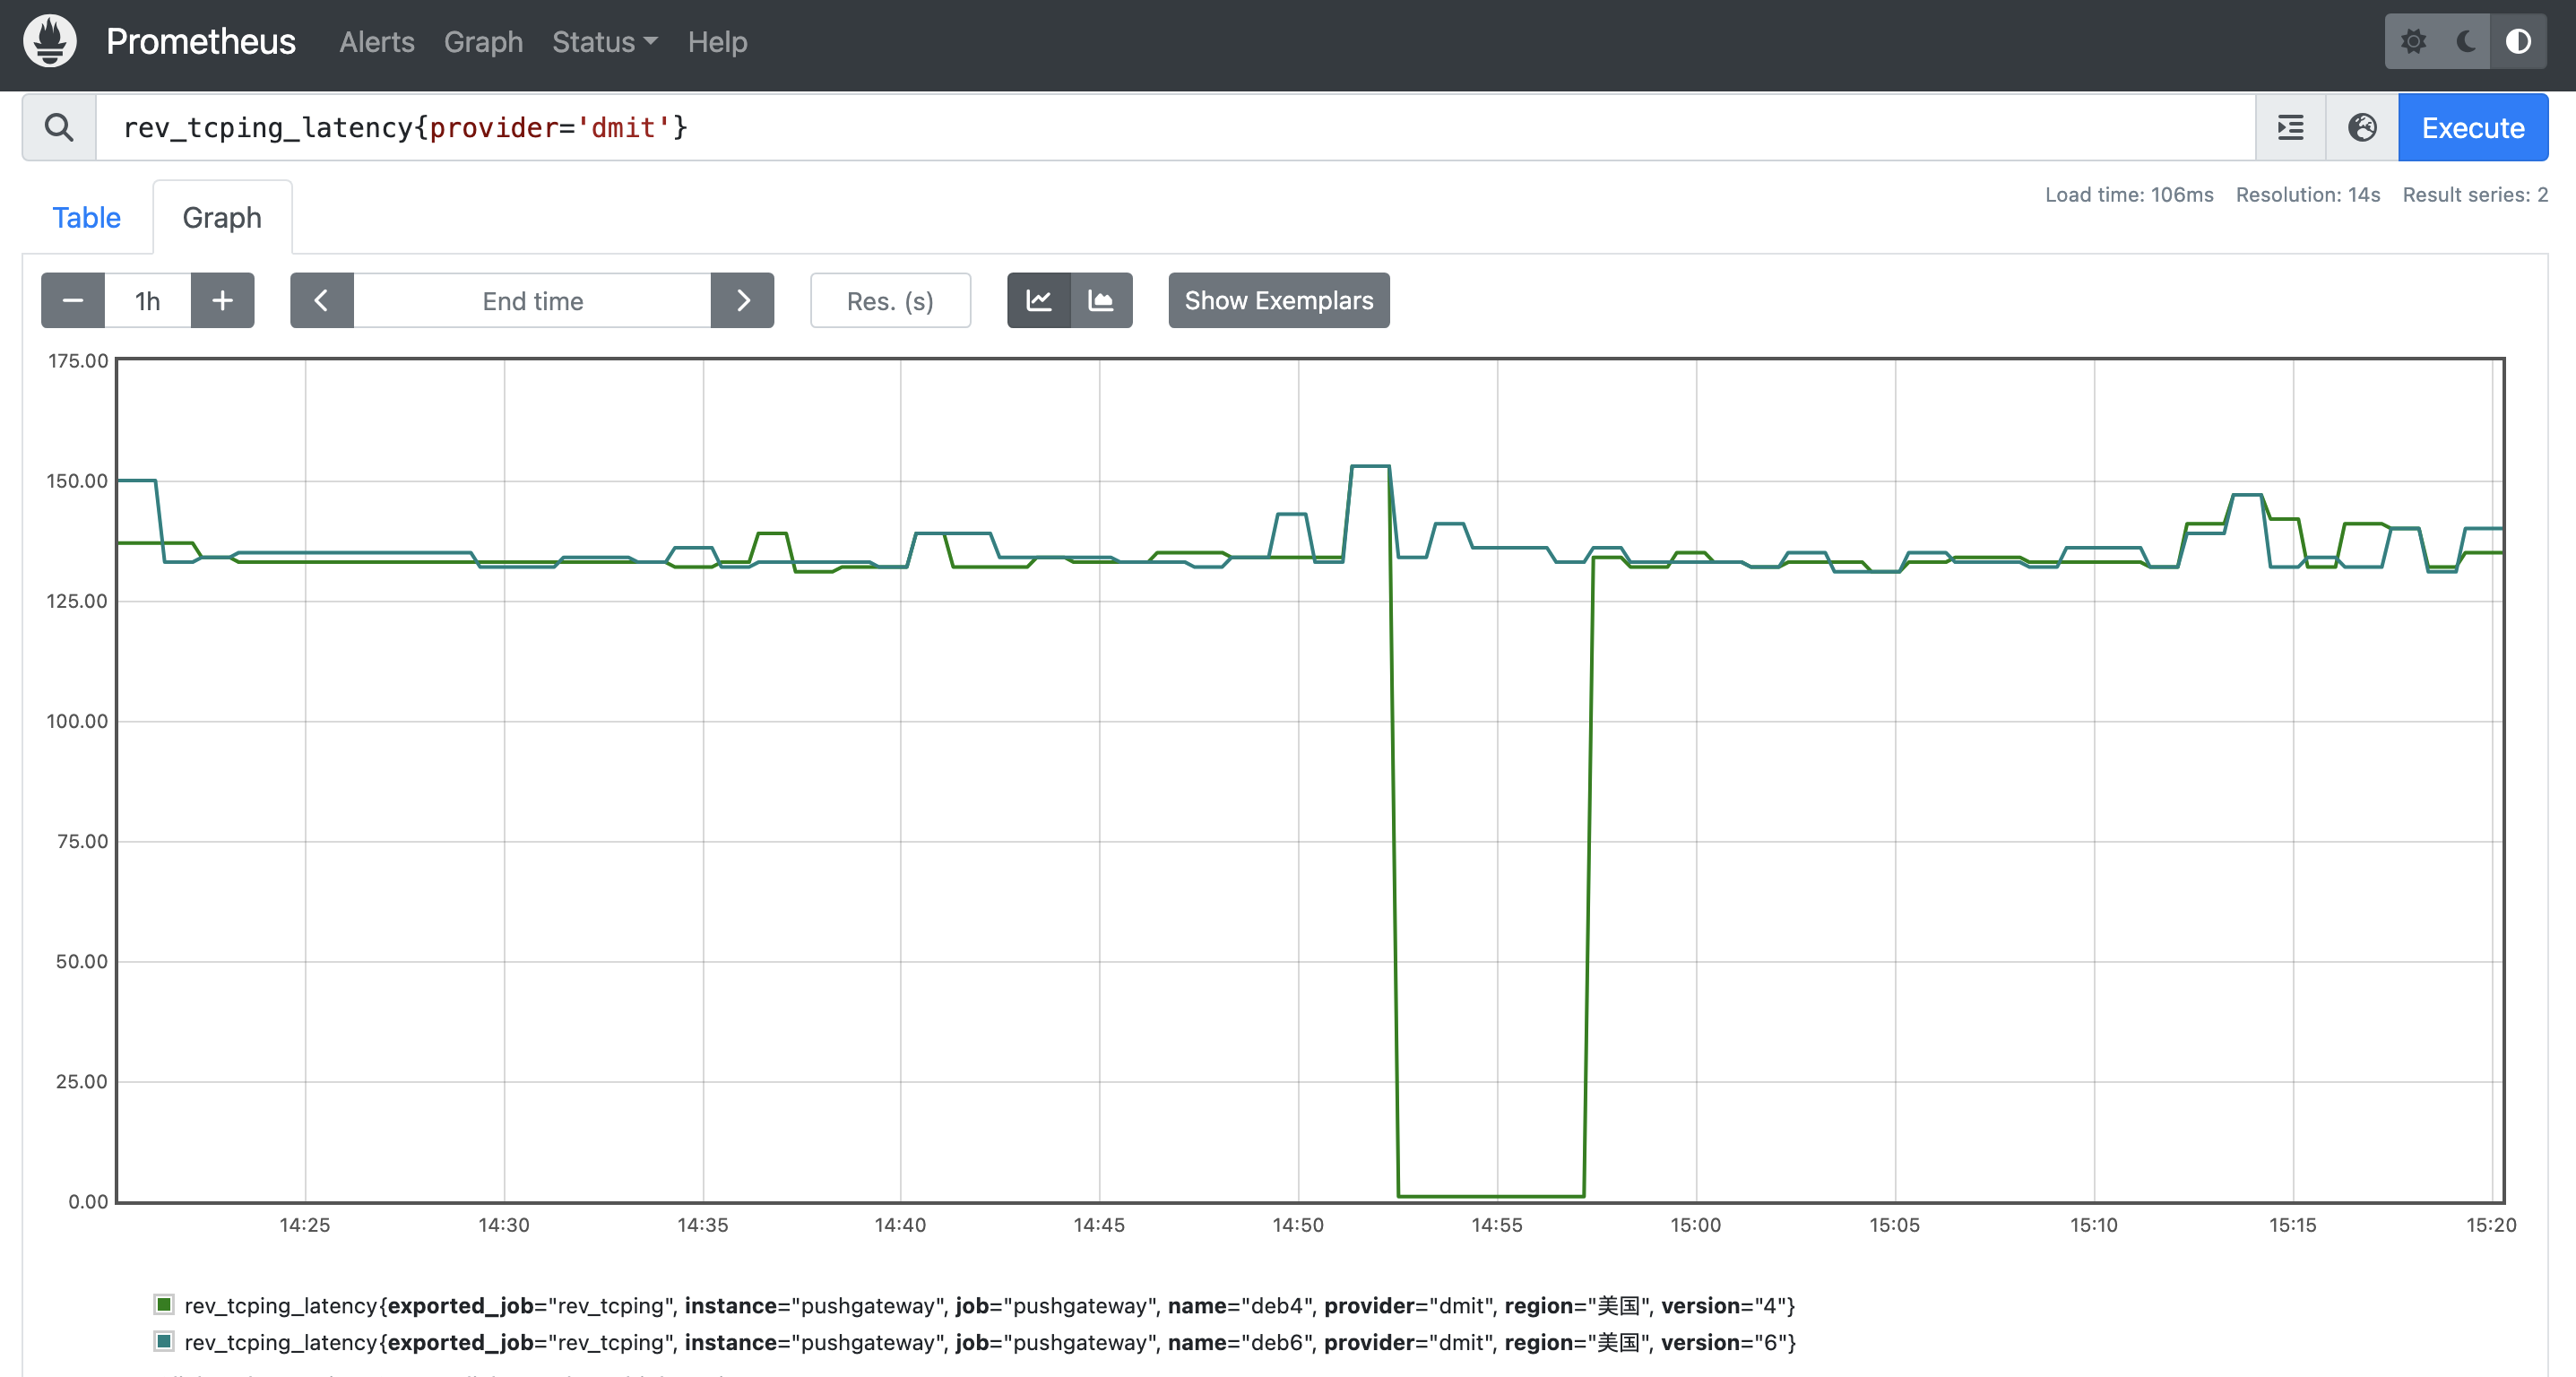Switch to dark theme moon icon
The image size is (2576, 1377).
pos(2465,42)
